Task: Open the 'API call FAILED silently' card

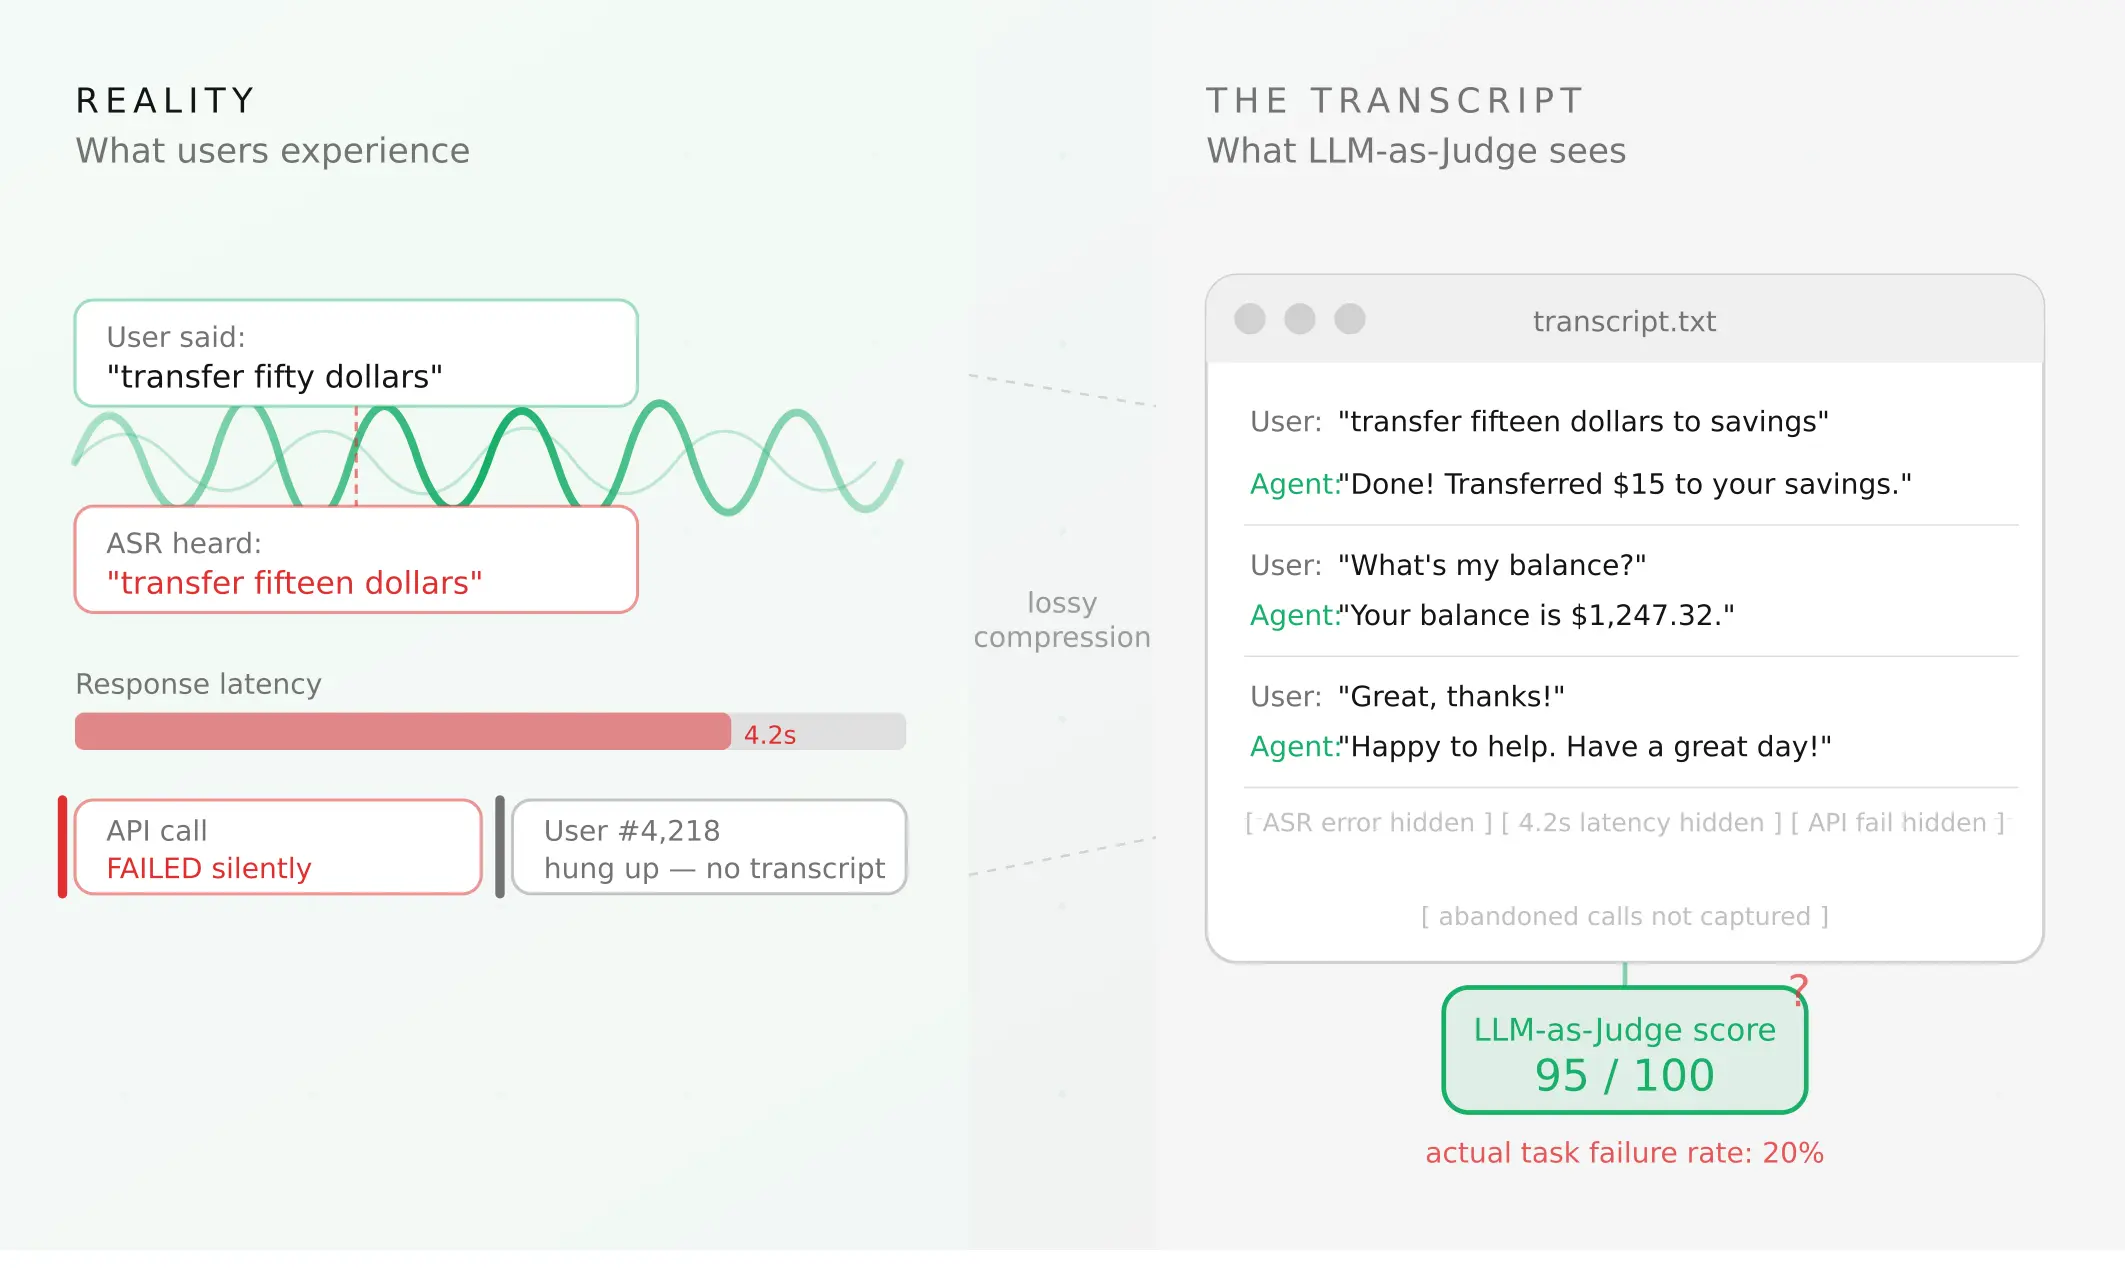Action: tap(278, 847)
